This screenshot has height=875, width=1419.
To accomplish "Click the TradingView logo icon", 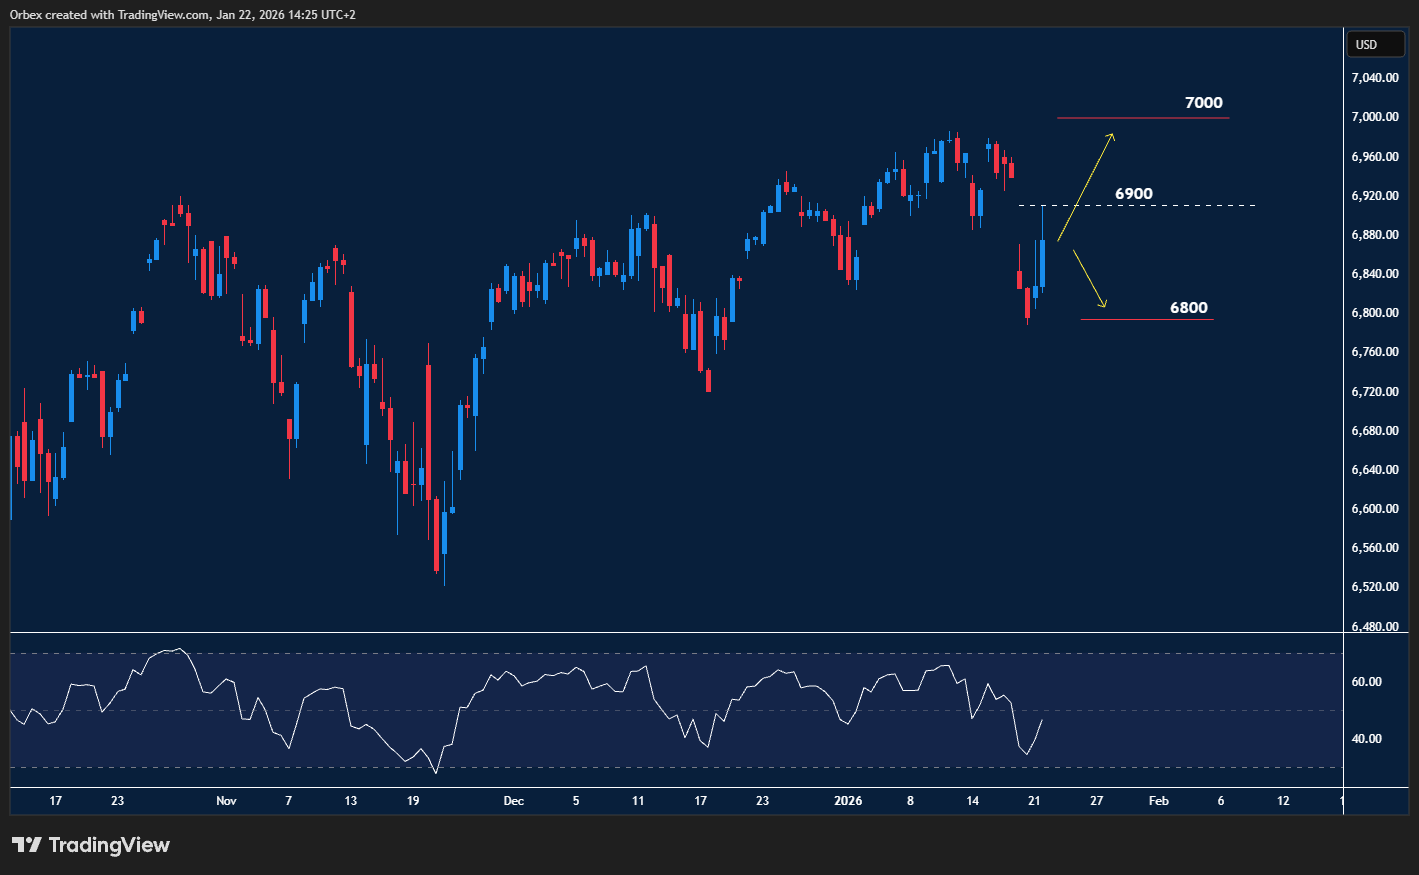I will click(x=26, y=845).
